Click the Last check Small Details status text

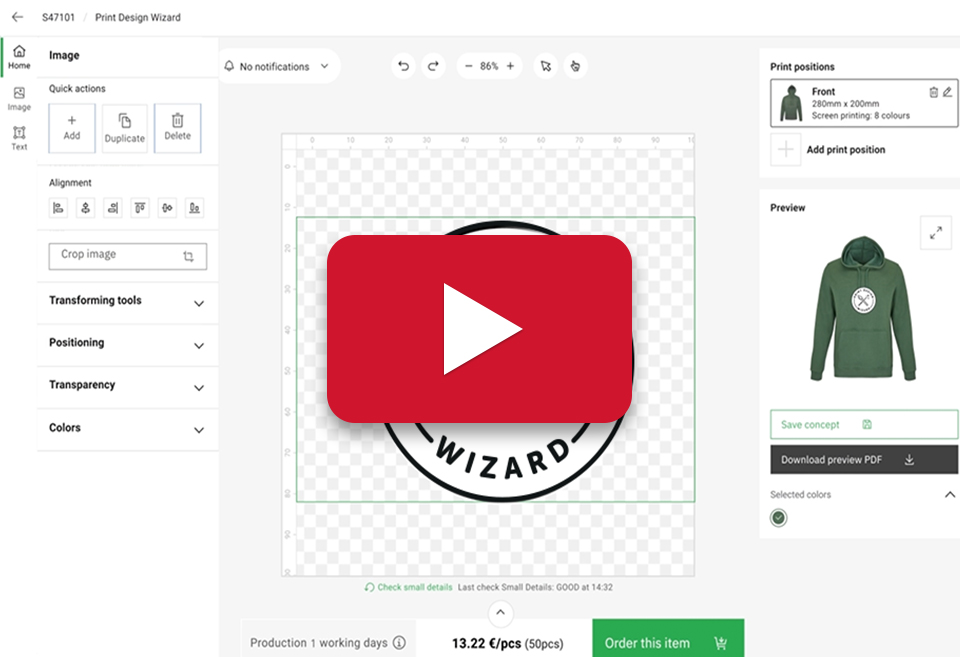[x=535, y=587]
